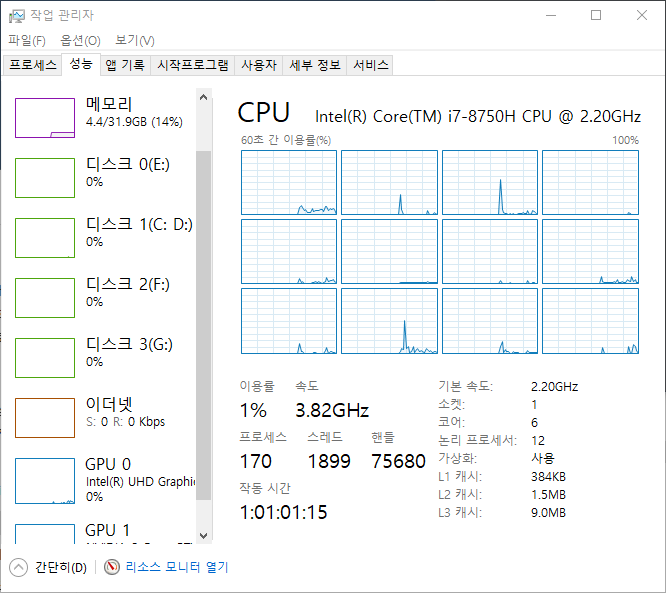Click the first logical processor graph
666x593 pixels.
(x=289, y=182)
